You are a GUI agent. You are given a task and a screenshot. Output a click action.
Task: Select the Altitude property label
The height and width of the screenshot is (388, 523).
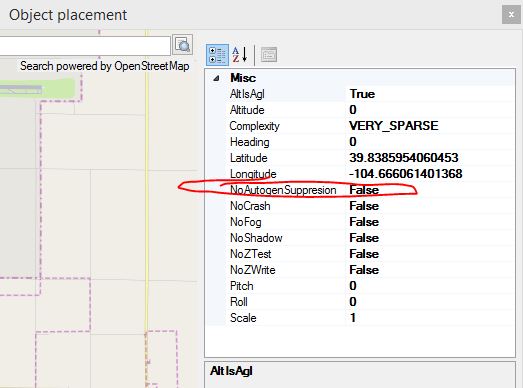coord(247,110)
